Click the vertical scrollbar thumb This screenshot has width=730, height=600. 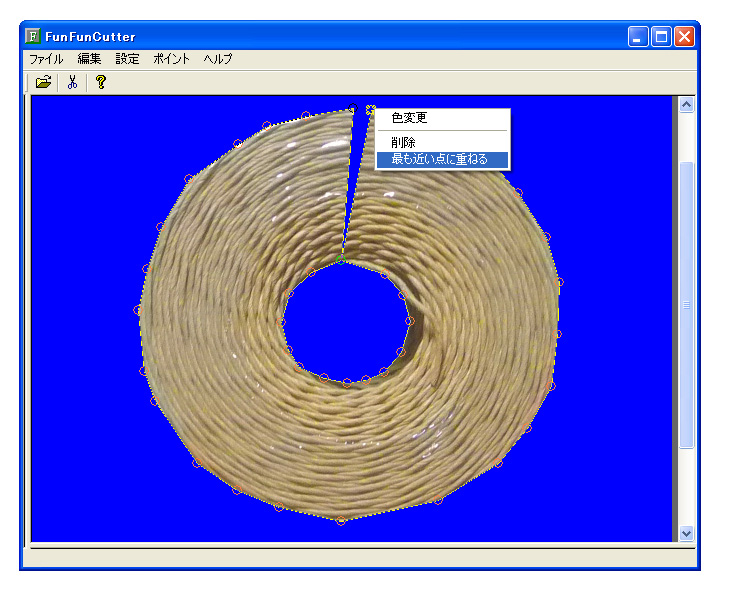point(686,305)
